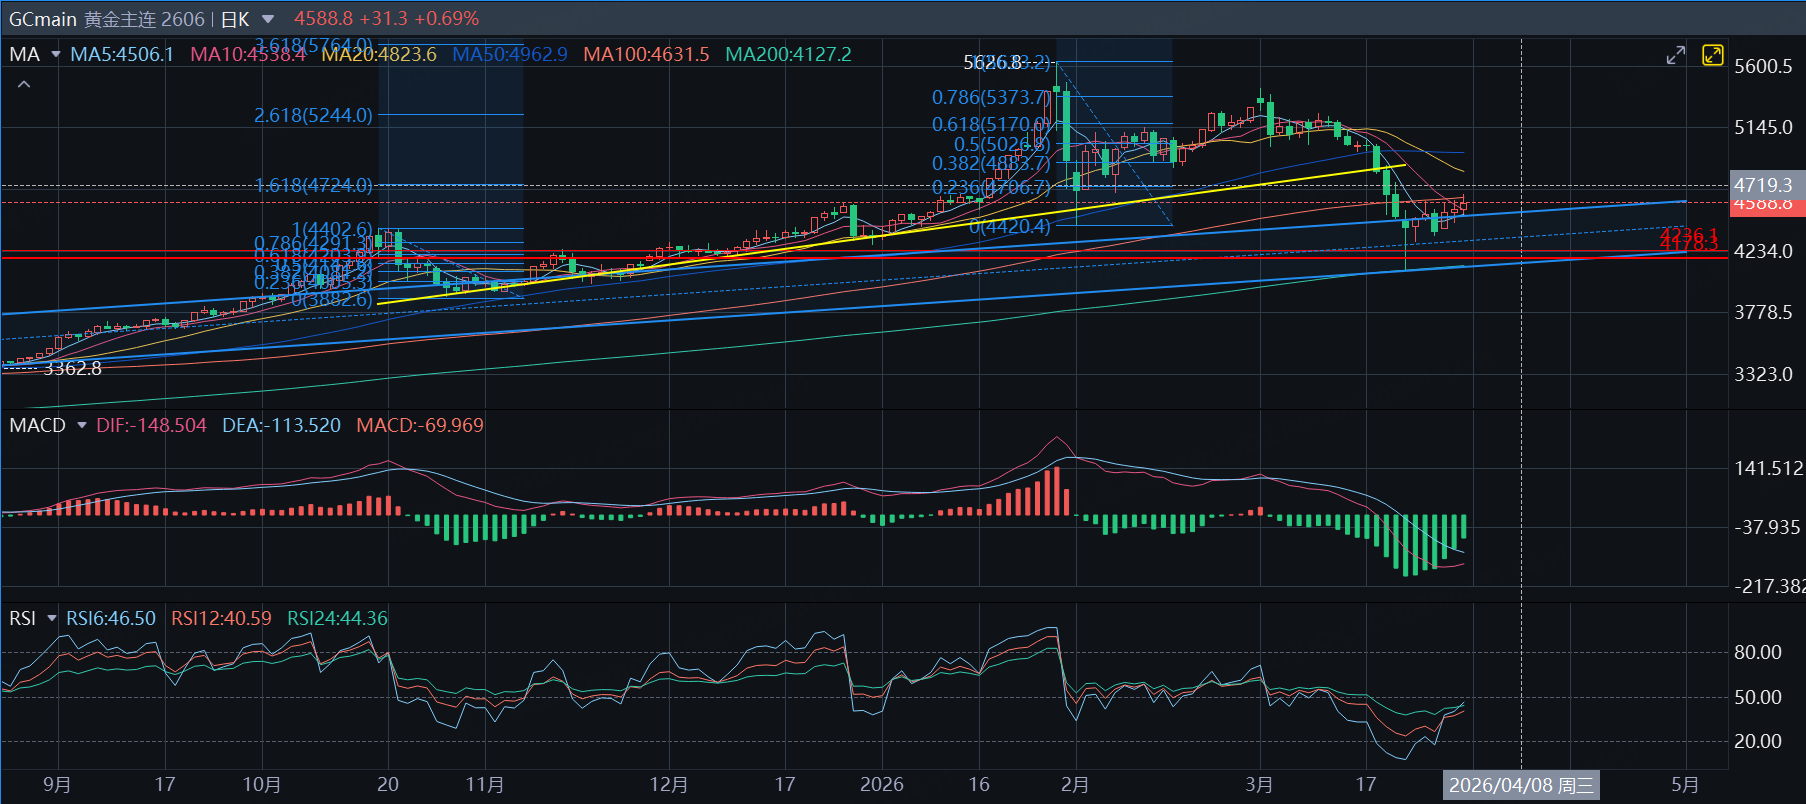Screen dimensions: 1806x804
Task: Click the gray 4719.3 crosshair price tag
Action: tap(1764, 184)
